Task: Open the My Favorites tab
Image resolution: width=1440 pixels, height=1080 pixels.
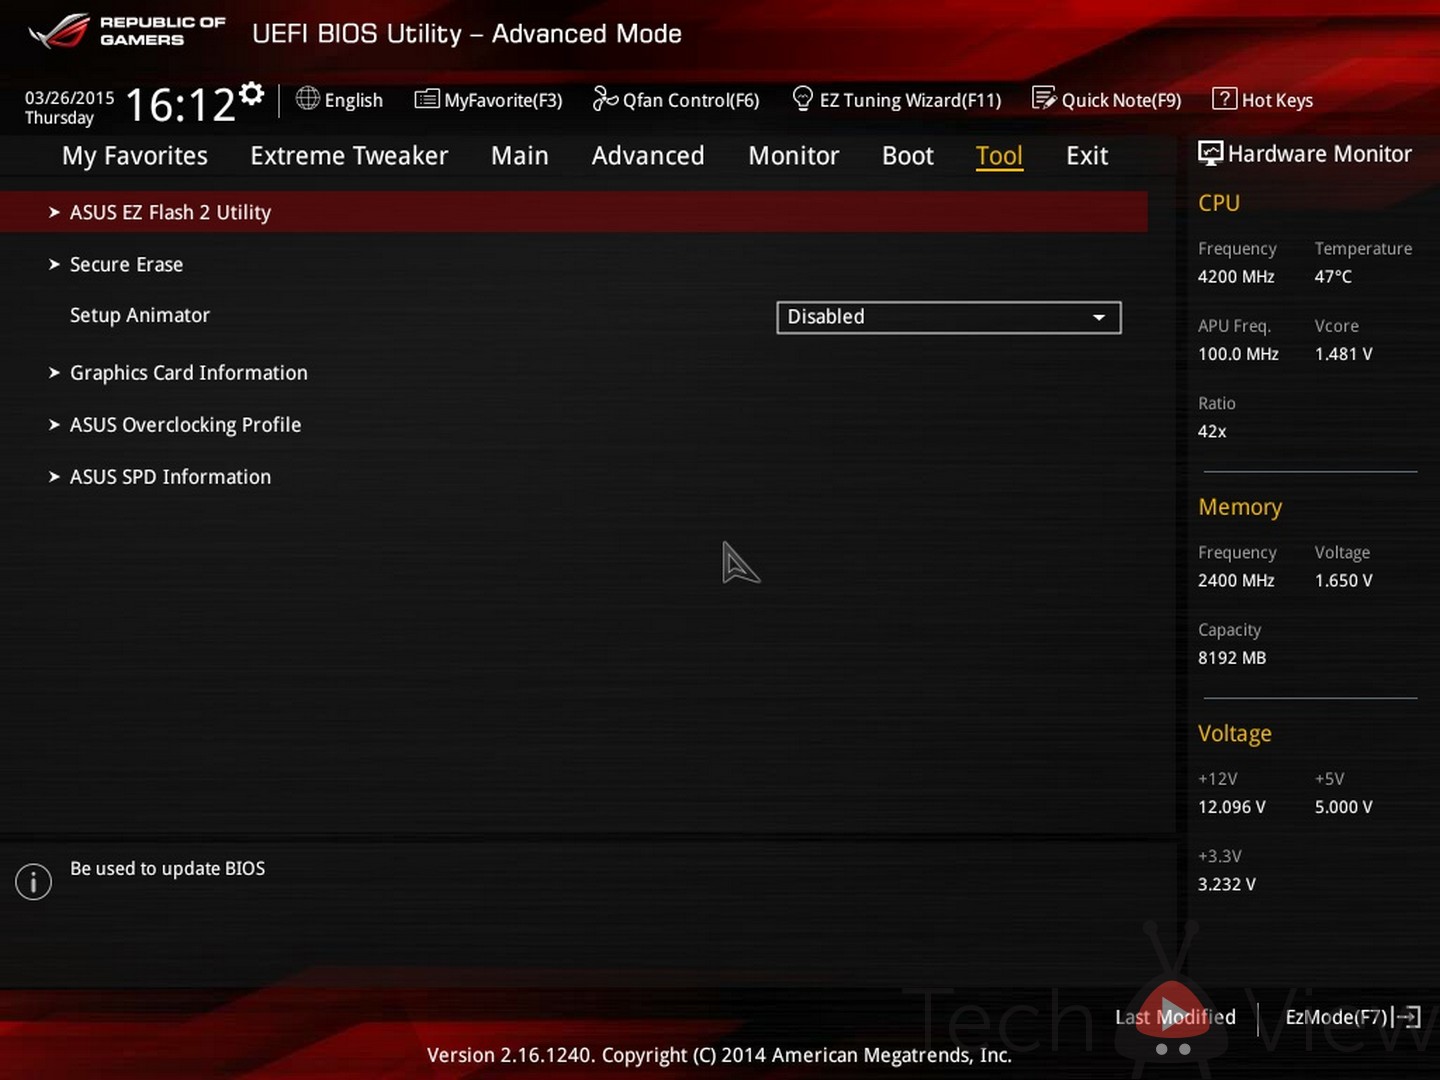Action: click(135, 156)
